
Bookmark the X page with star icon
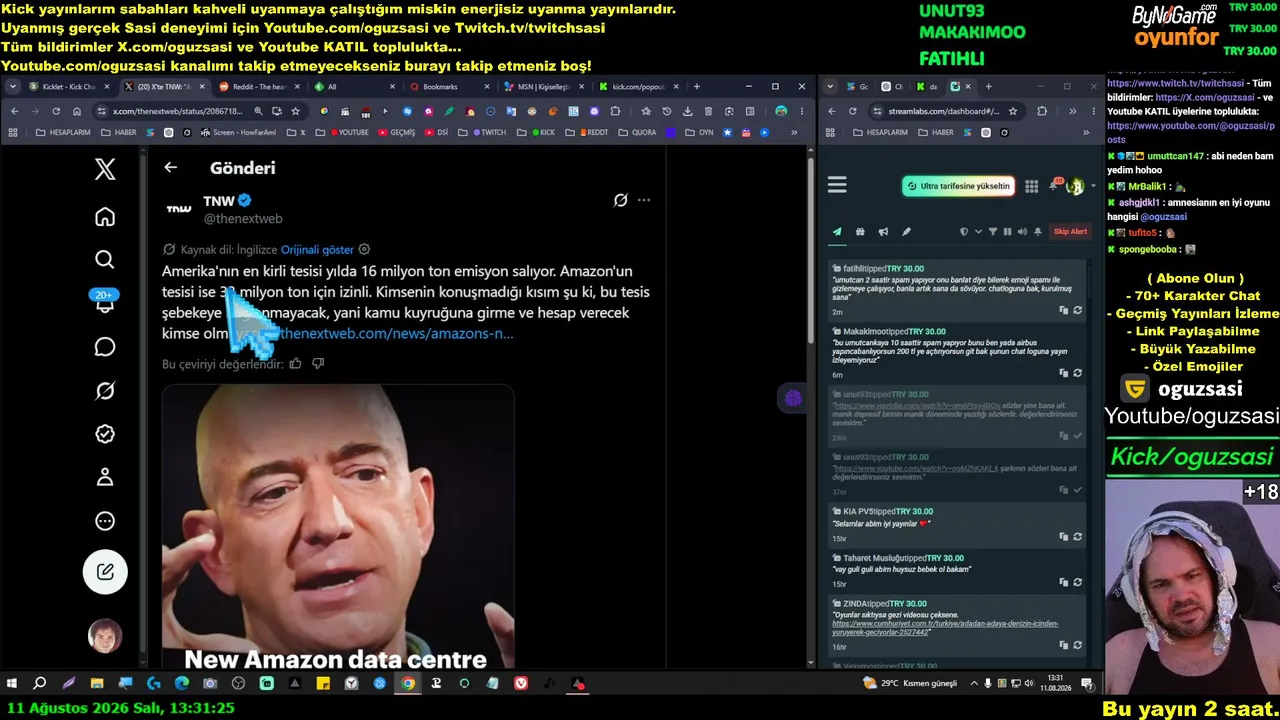click(295, 111)
